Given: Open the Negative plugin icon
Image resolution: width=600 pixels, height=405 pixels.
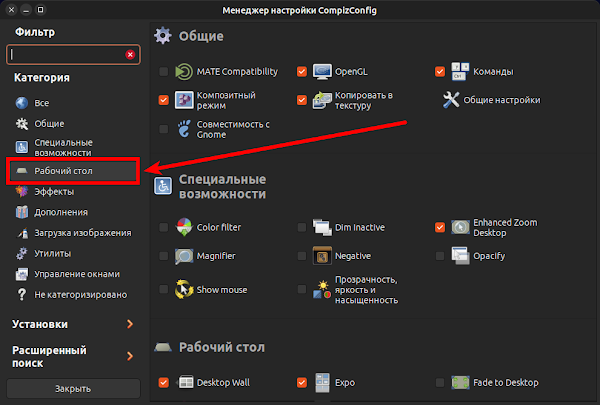Looking at the screenshot, I should 322,256.
